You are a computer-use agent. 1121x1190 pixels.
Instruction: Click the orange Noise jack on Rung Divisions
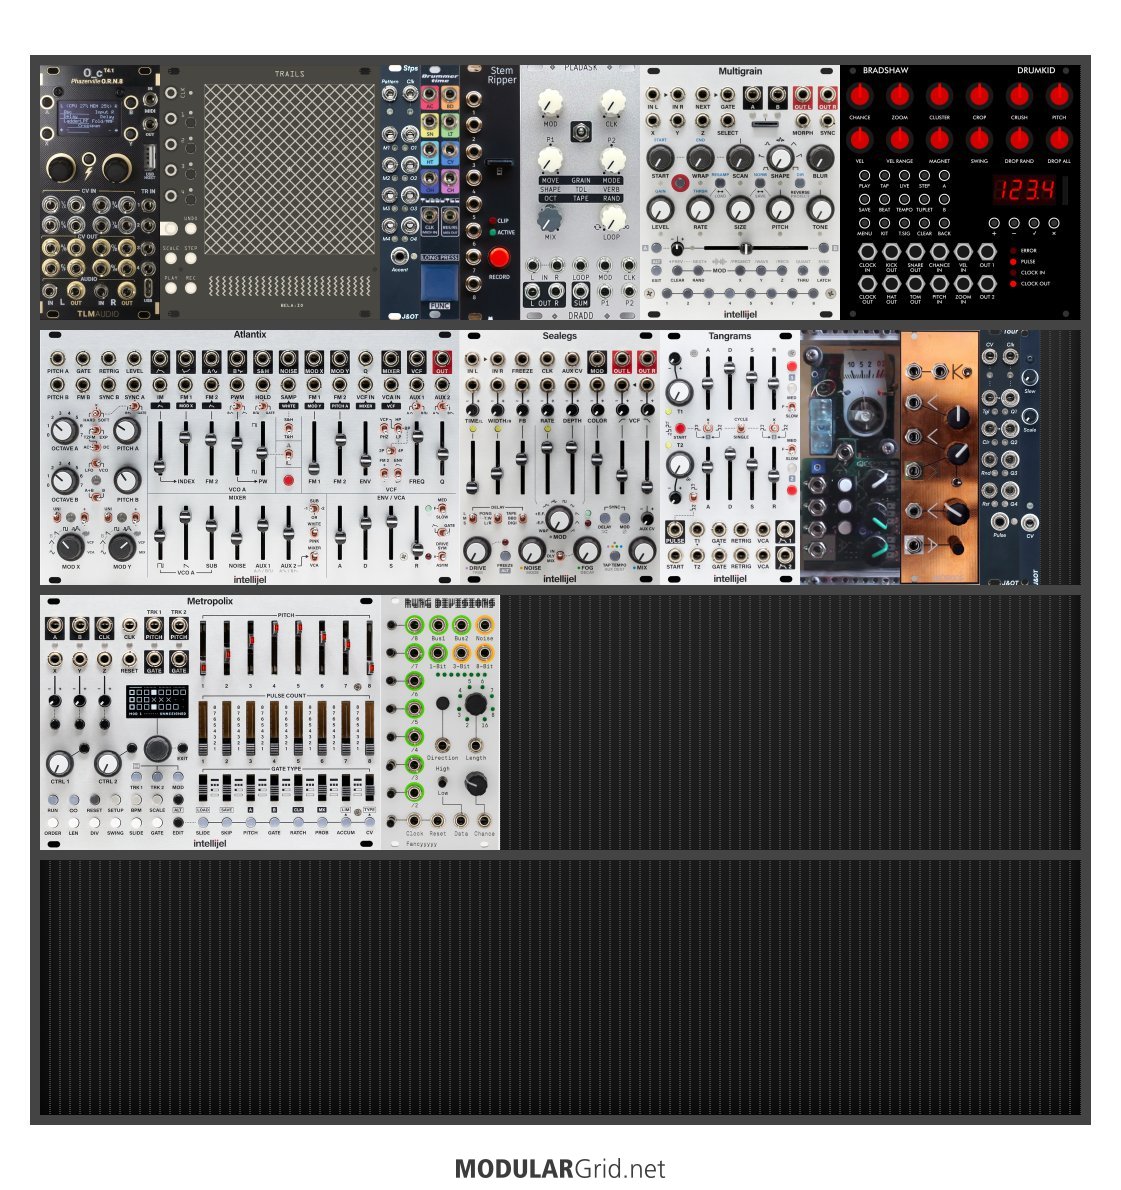pyautogui.click(x=484, y=625)
